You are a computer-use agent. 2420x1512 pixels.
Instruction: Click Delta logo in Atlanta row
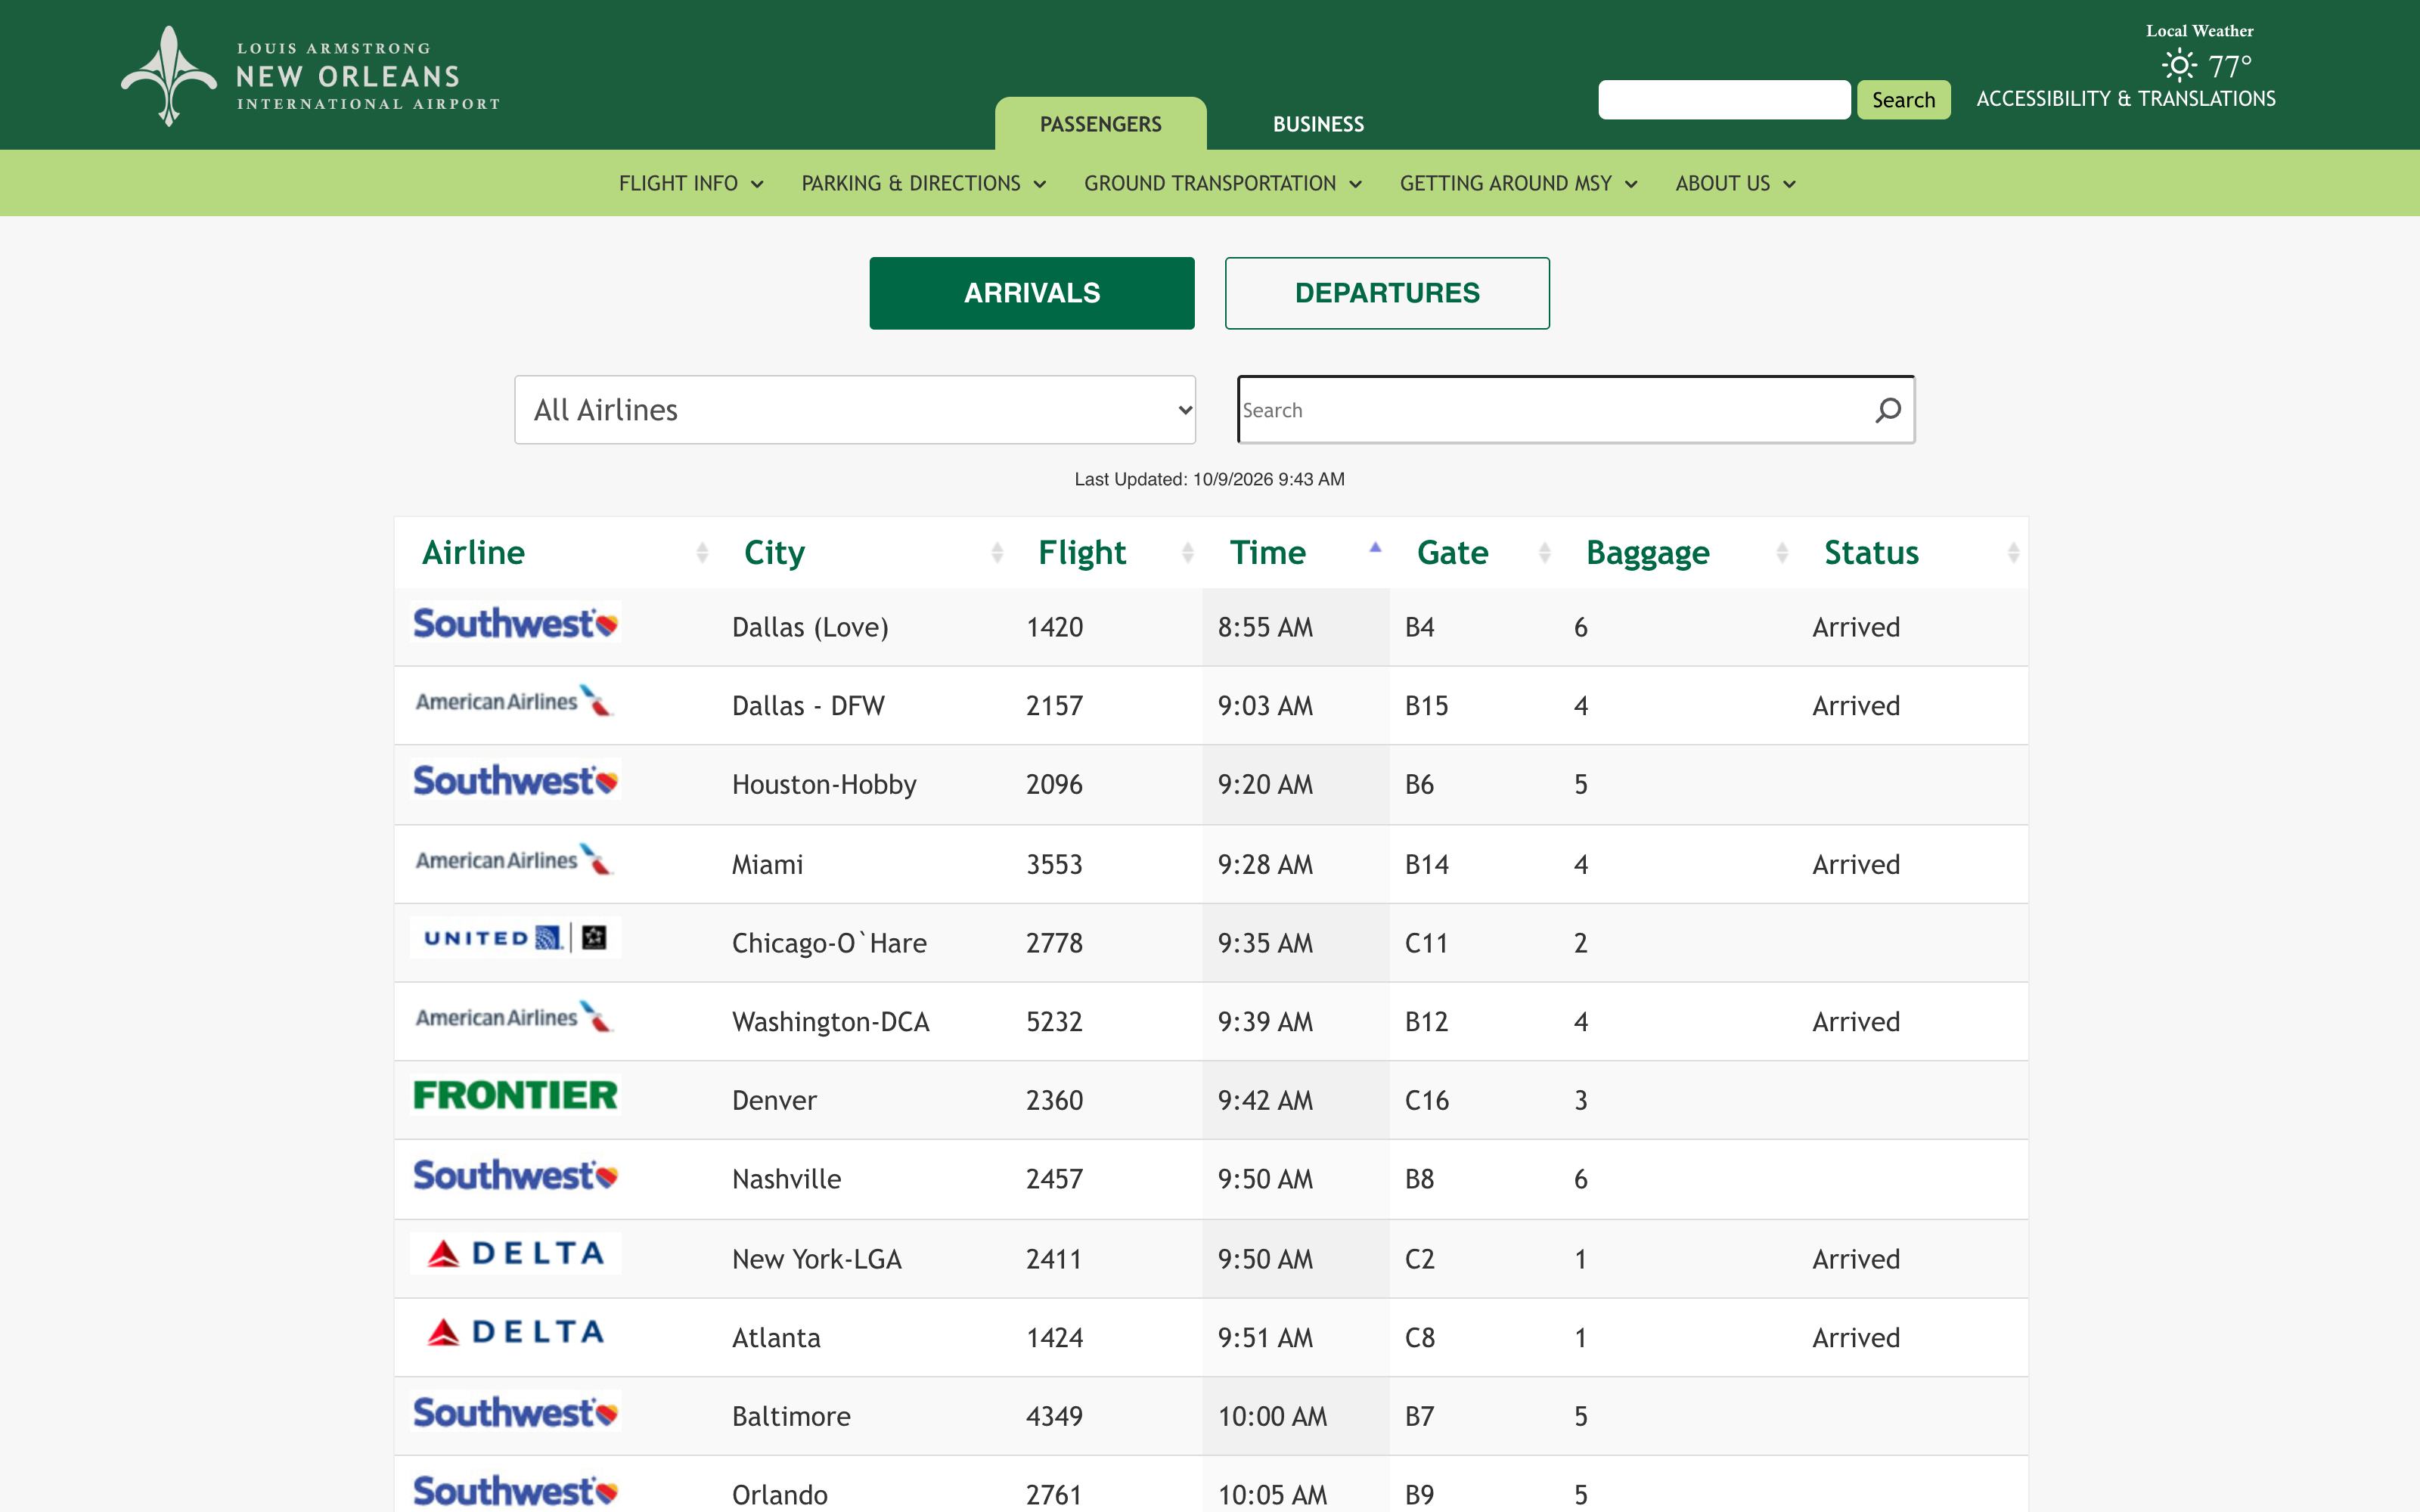tap(515, 1332)
